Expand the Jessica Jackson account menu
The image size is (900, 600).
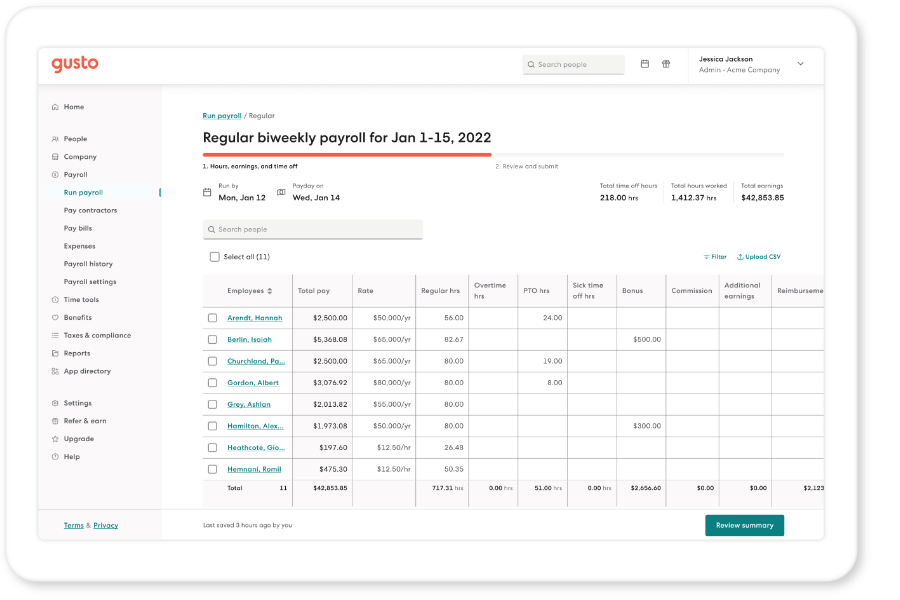tap(800, 64)
